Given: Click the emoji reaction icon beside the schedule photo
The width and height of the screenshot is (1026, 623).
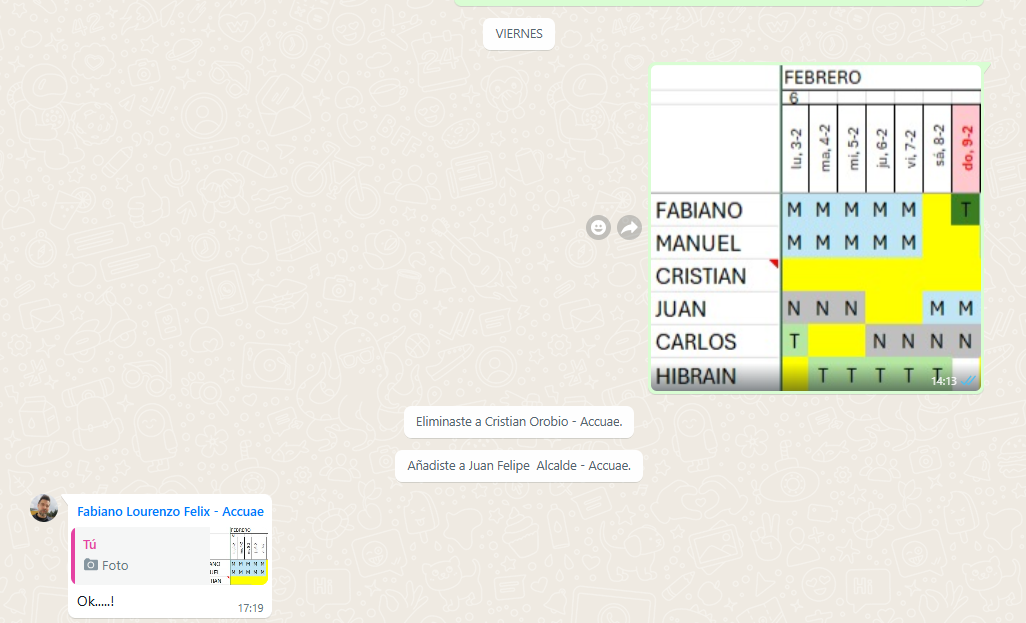Looking at the screenshot, I should click(x=598, y=228).
